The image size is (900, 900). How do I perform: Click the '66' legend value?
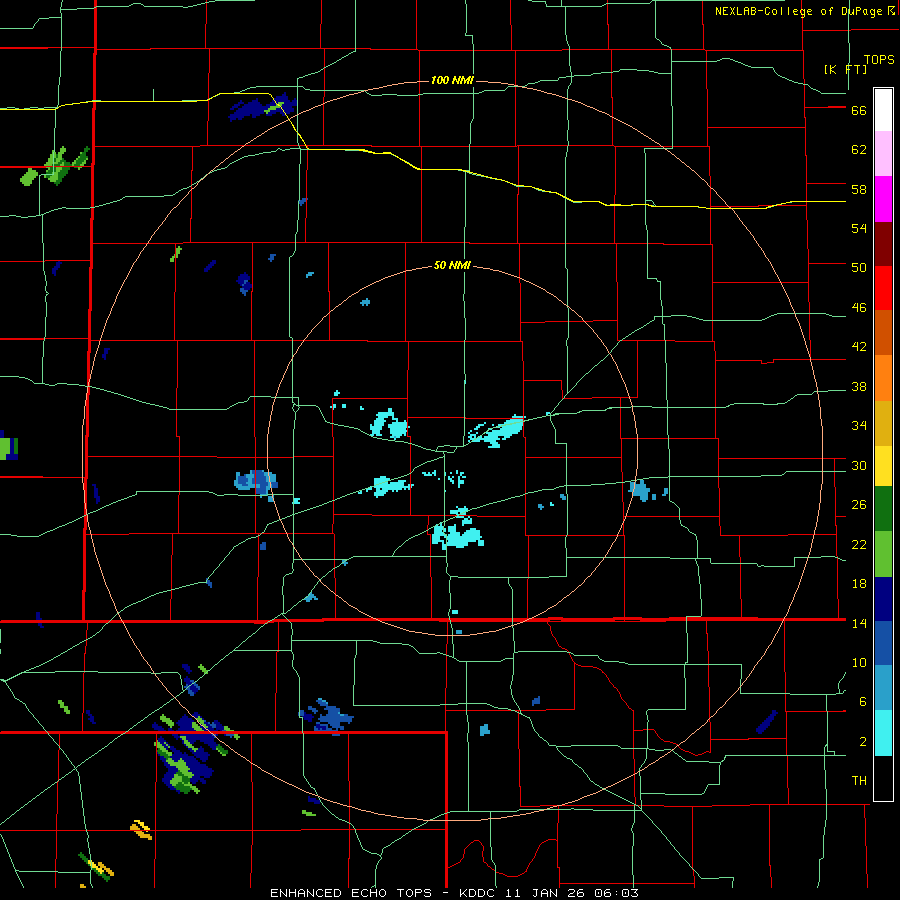[x=859, y=110]
